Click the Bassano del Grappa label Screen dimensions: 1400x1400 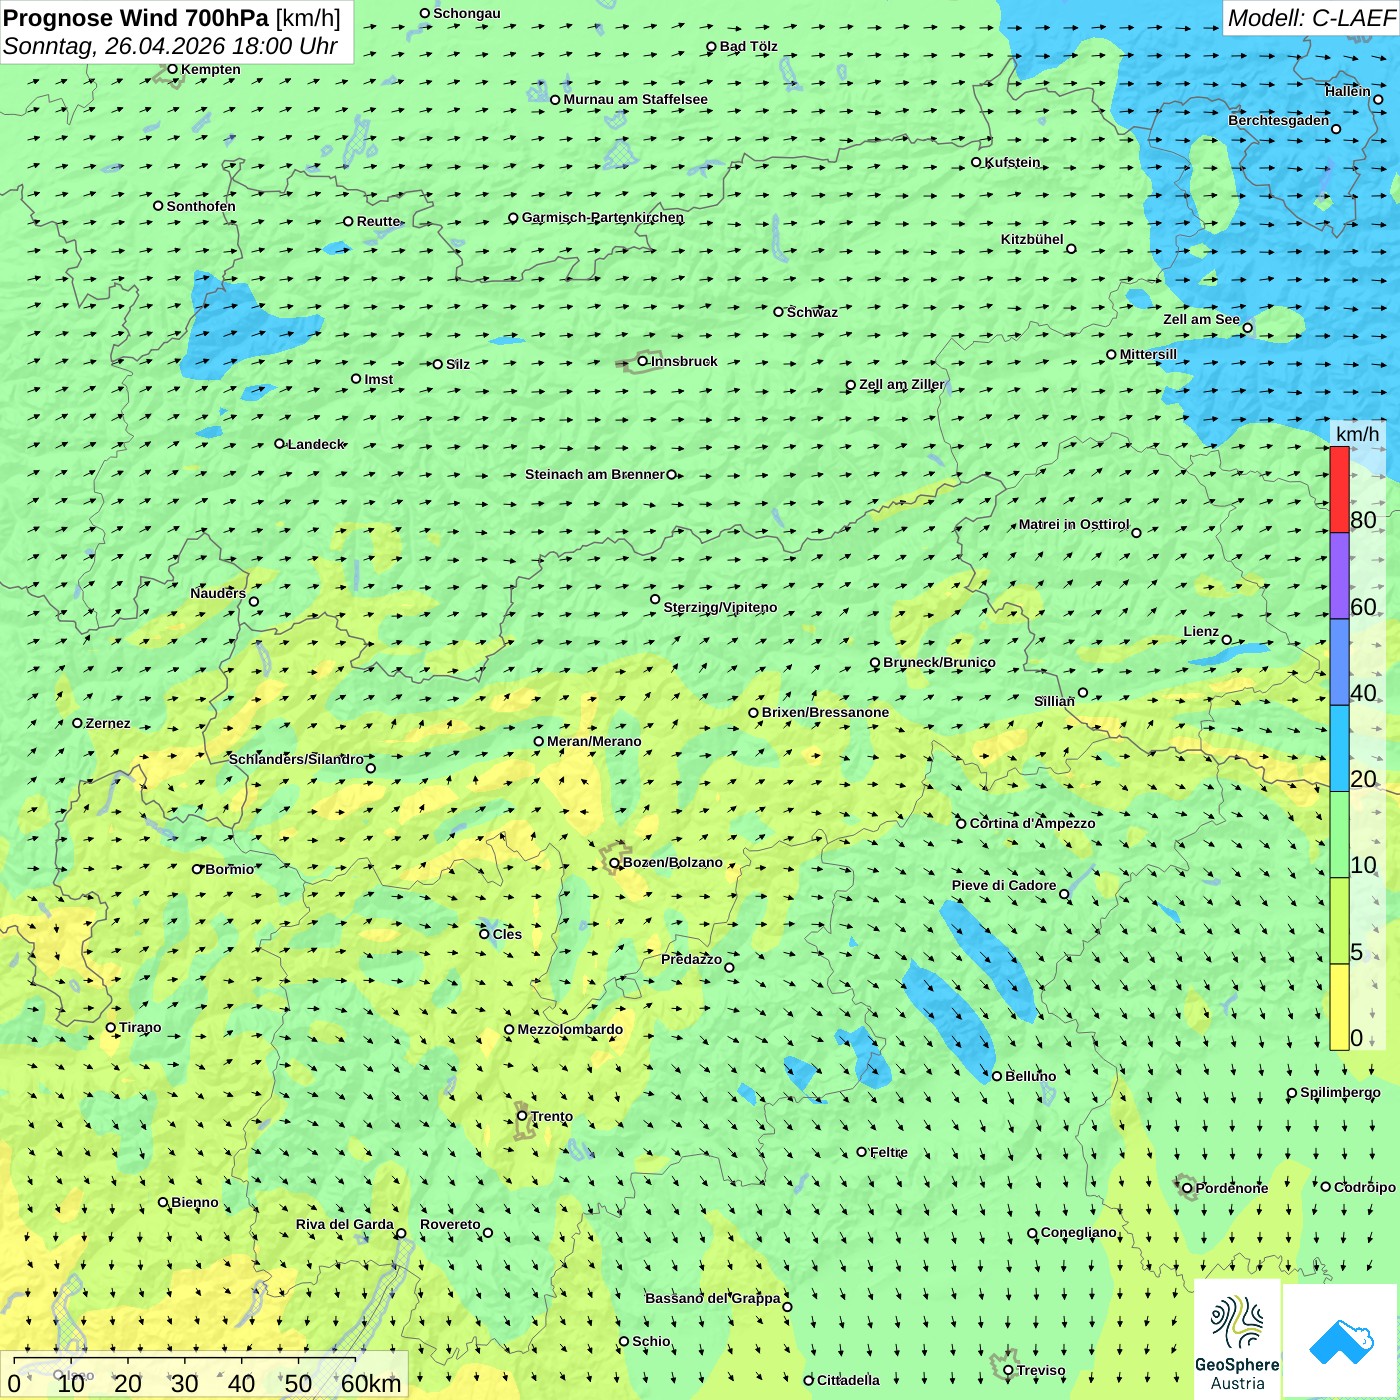[713, 1298]
